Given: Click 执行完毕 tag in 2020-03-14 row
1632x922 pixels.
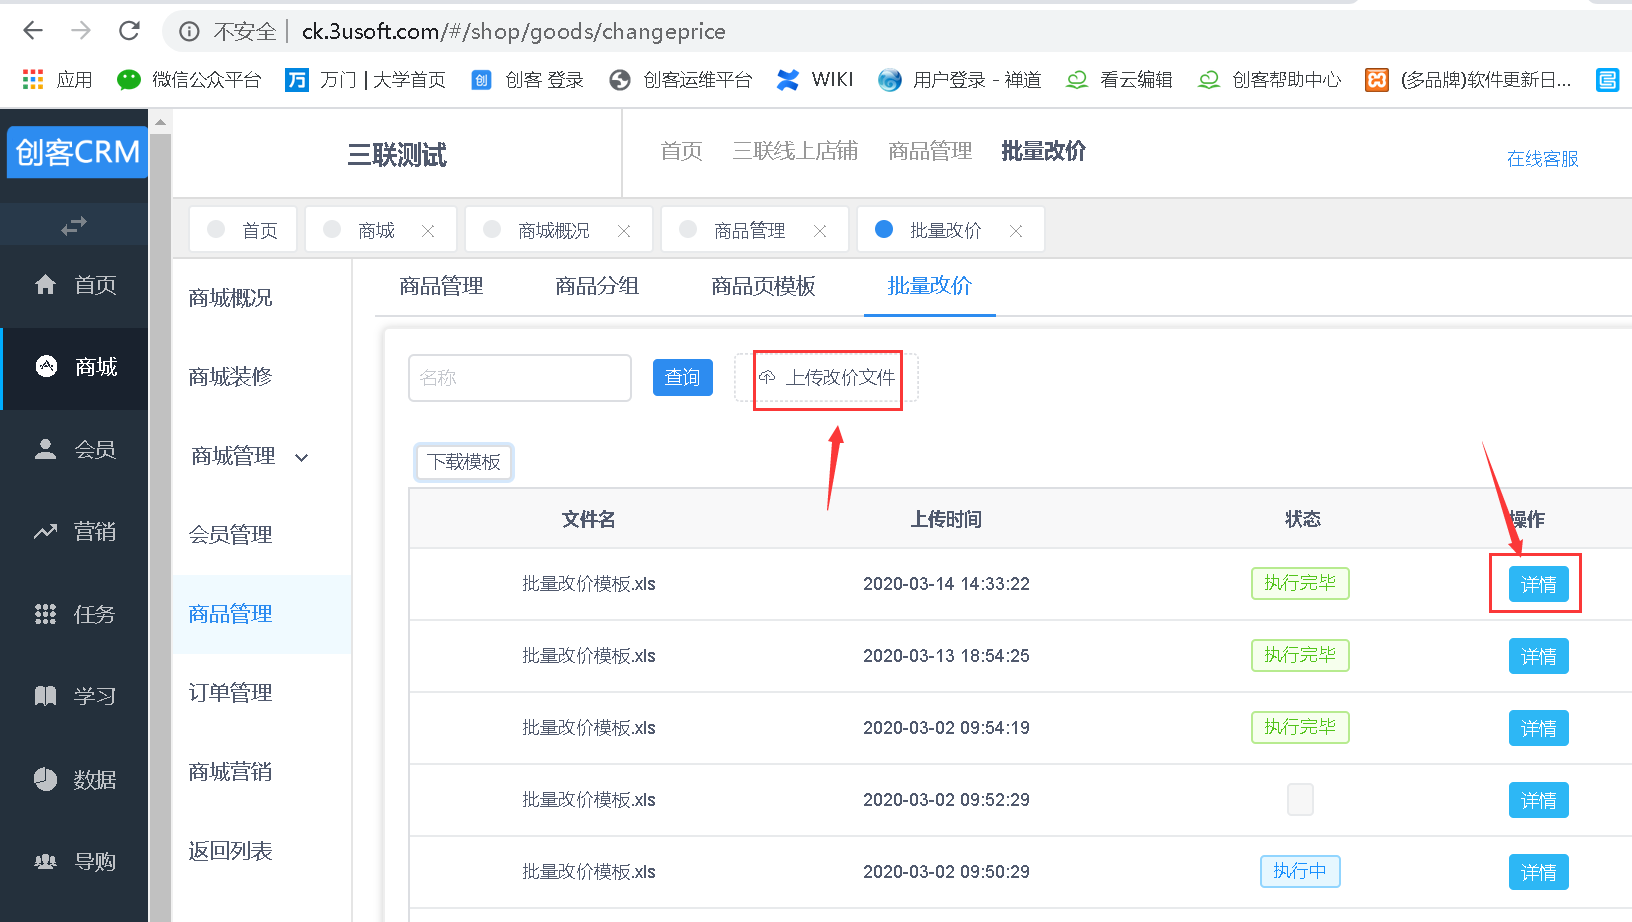Looking at the screenshot, I should [x=1300, y=583].
